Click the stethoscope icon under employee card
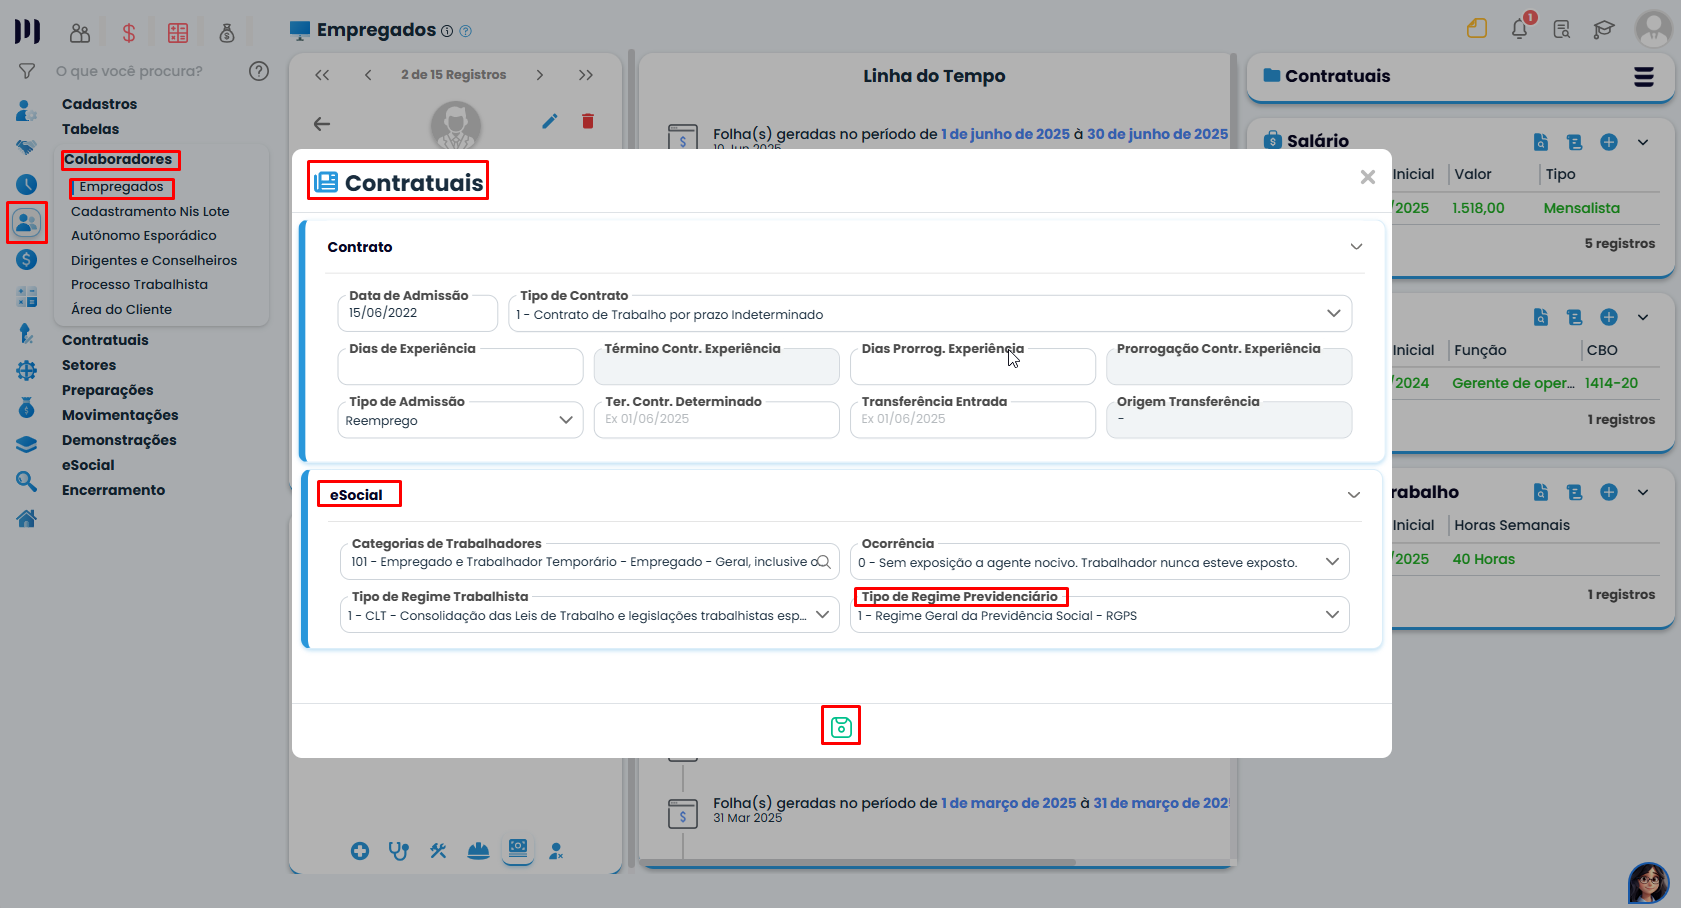1681x908 pixels. 399,851
